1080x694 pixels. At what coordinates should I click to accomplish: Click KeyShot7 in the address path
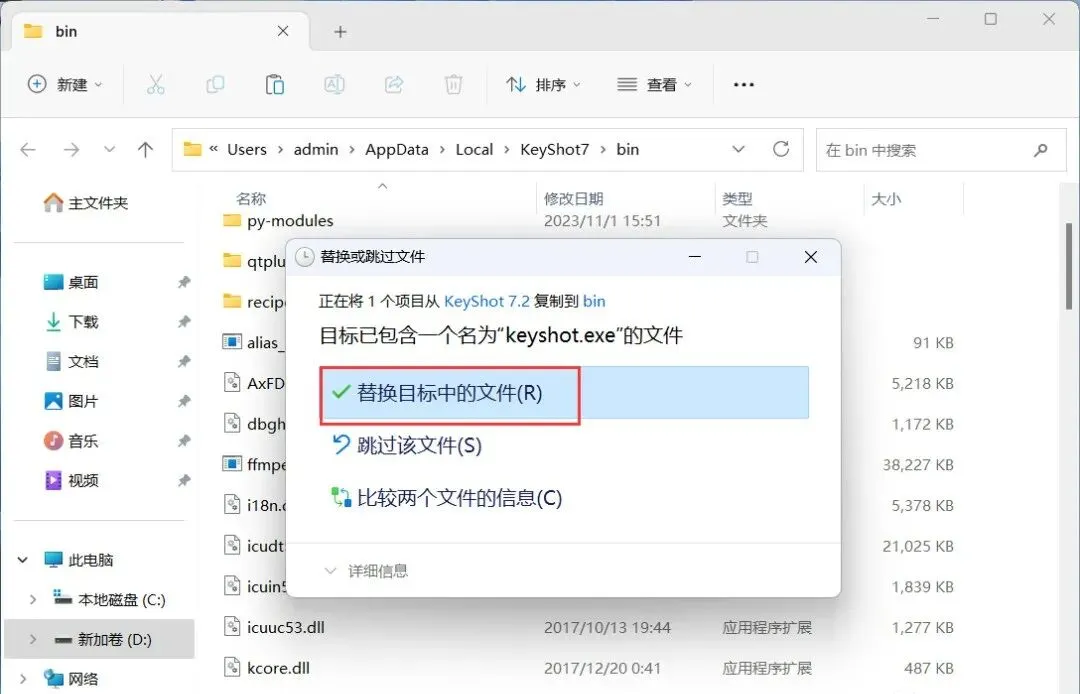pyautogui.click(x=554, y=149)
